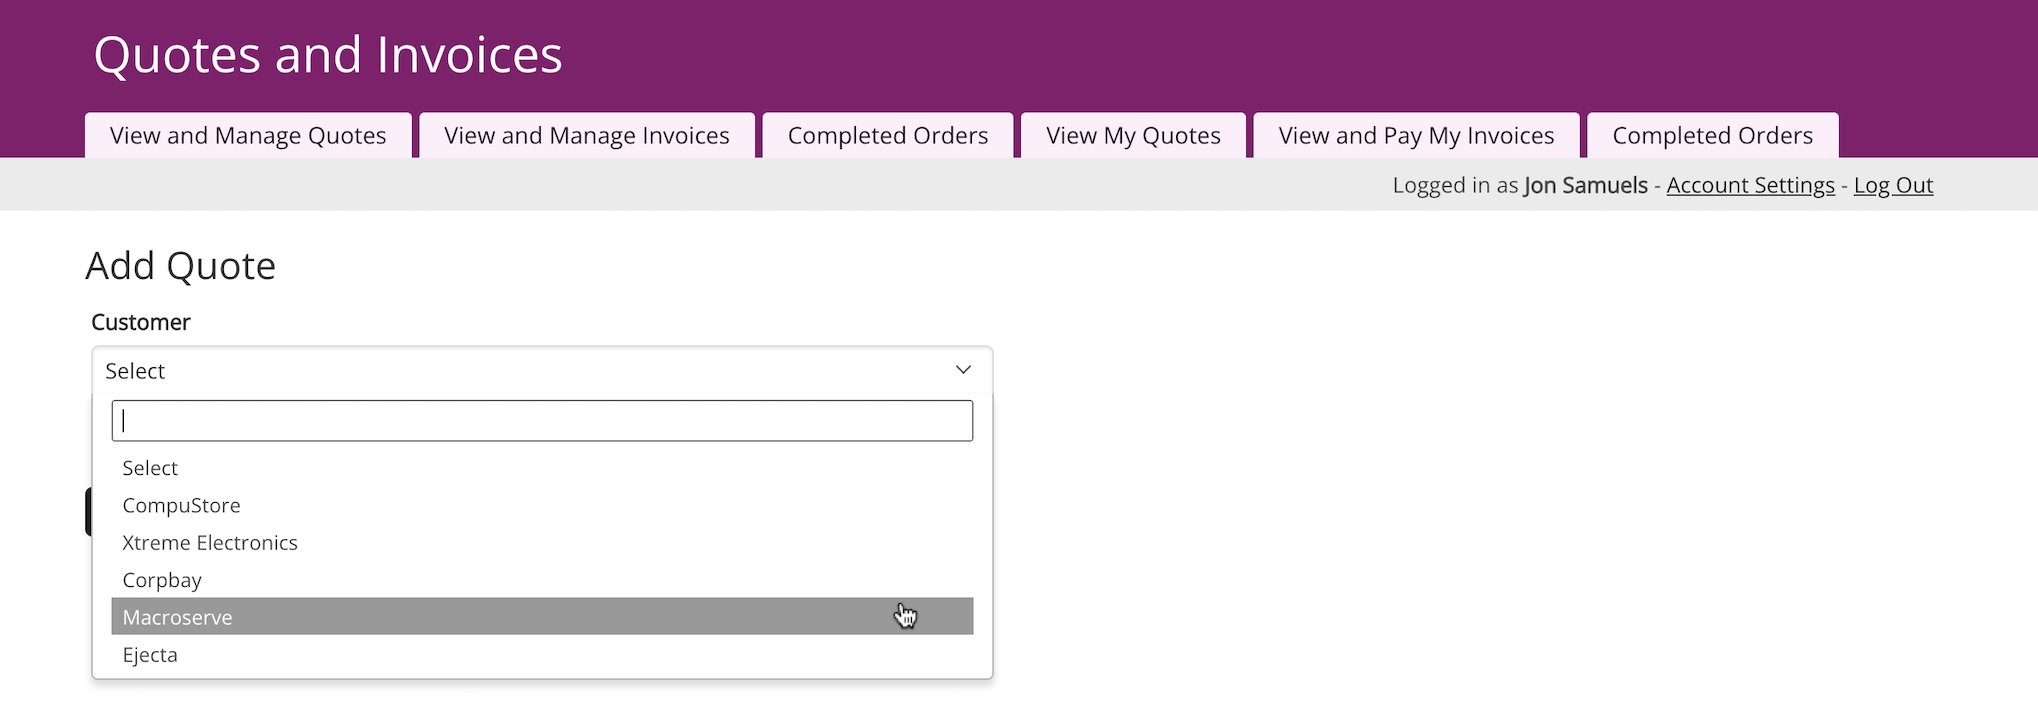This screenshot has height=710, width=2038.
Task: Click the customer search text field
Action: tap(542, 421)
